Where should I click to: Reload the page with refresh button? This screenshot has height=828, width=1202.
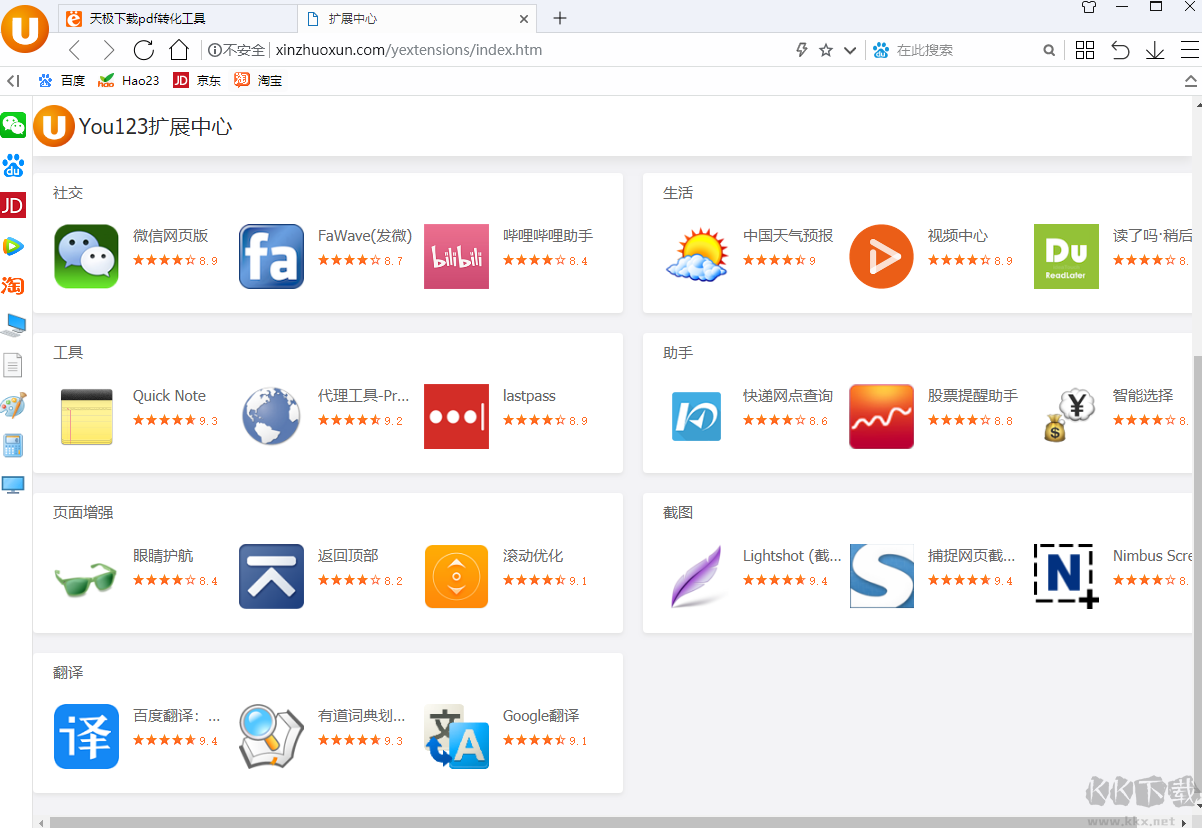(144, 50)
